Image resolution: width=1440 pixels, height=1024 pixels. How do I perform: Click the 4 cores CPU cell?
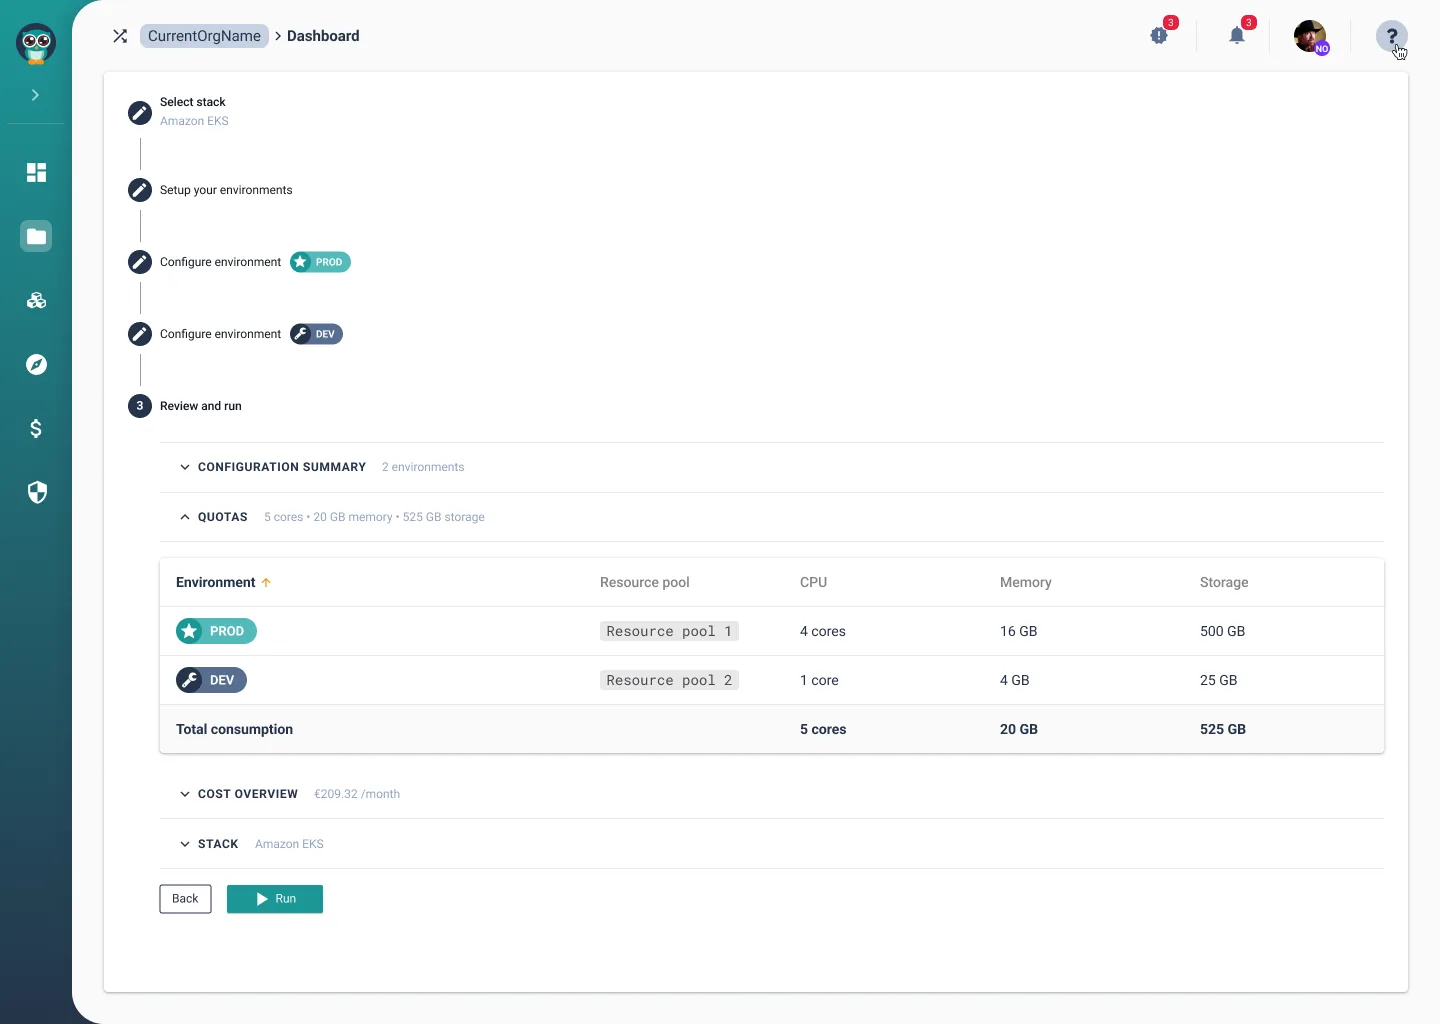point(823,631)
